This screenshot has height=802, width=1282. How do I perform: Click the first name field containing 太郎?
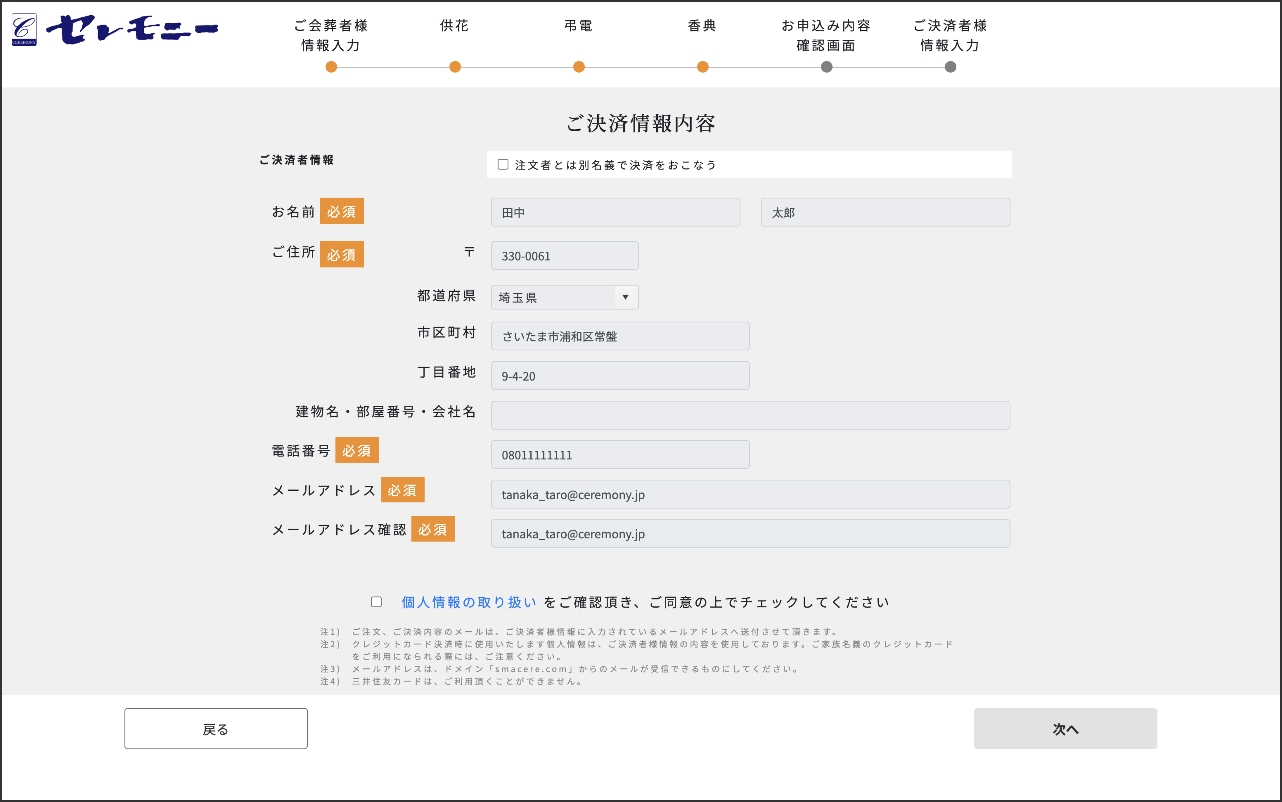coord(885,213)
